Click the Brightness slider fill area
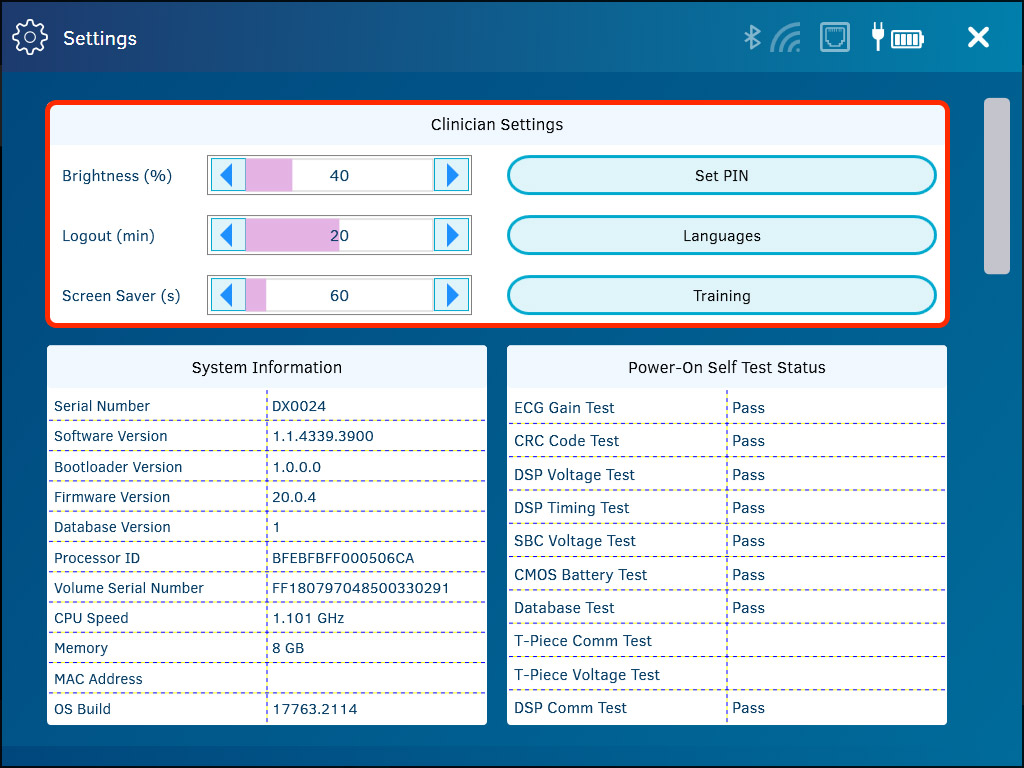 click(268, 174)
